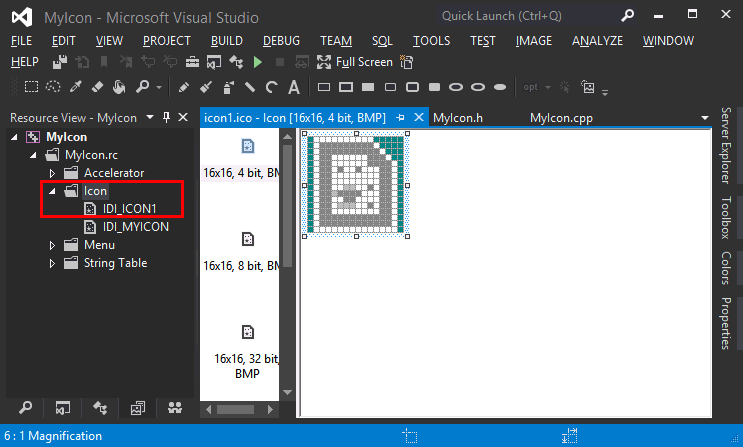Collapse the Icon folder
743x447 pixels.
[52, 191]
